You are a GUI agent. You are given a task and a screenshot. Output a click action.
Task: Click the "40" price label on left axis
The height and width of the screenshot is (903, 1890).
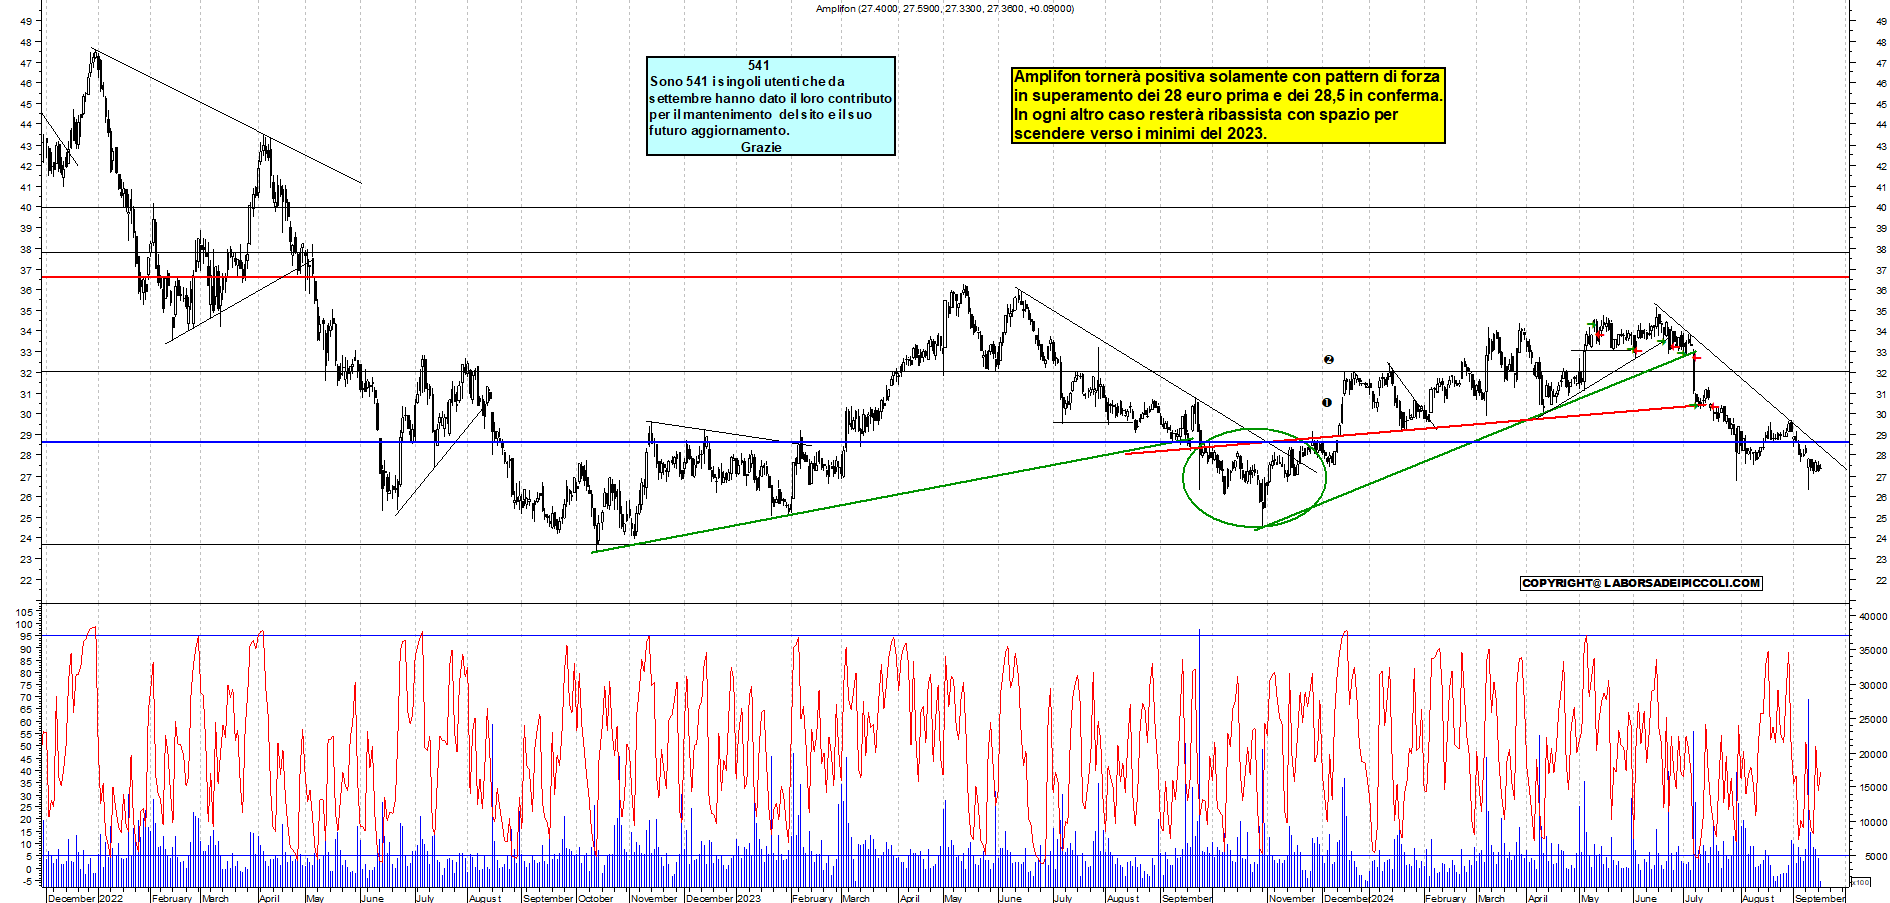pyautogui.click(x=25, y=208)
